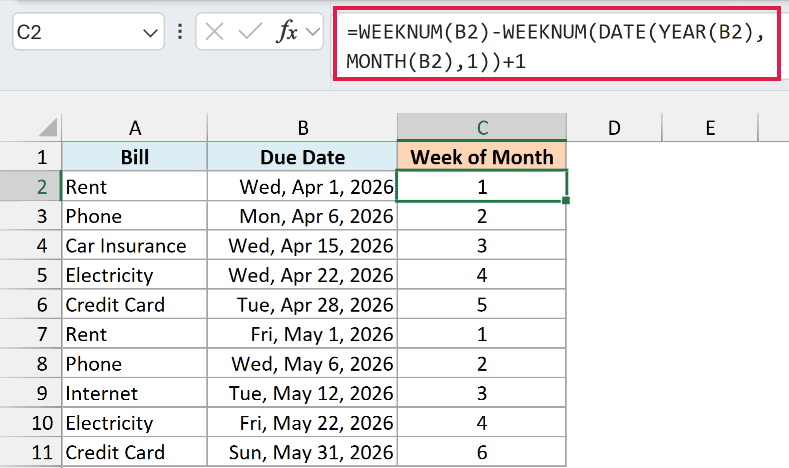
Task: Select column A header
Action: click(x=134, y=128)
